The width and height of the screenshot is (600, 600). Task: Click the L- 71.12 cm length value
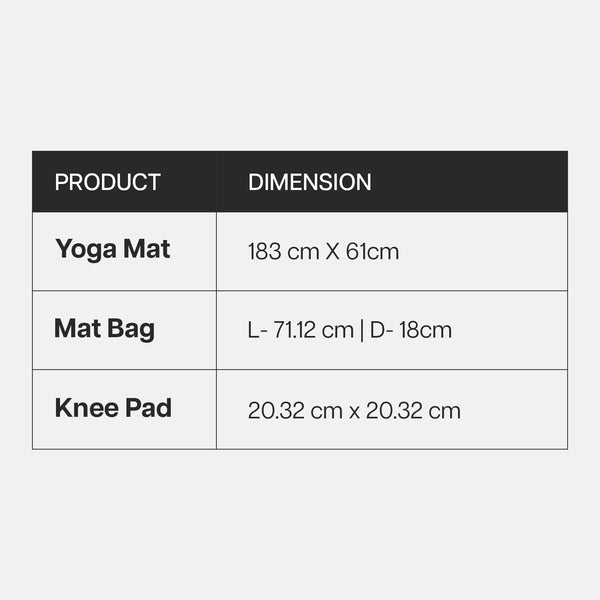tap(300, 330)
